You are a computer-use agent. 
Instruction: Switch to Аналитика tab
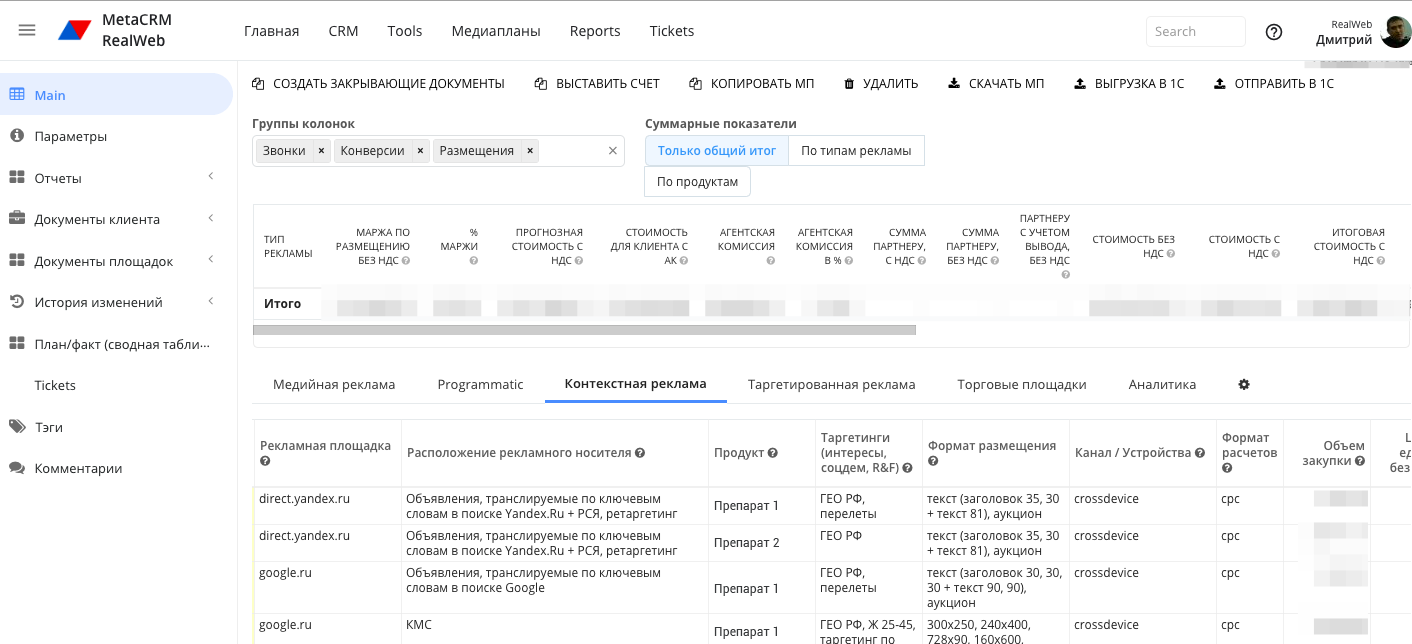(1162, 384)
